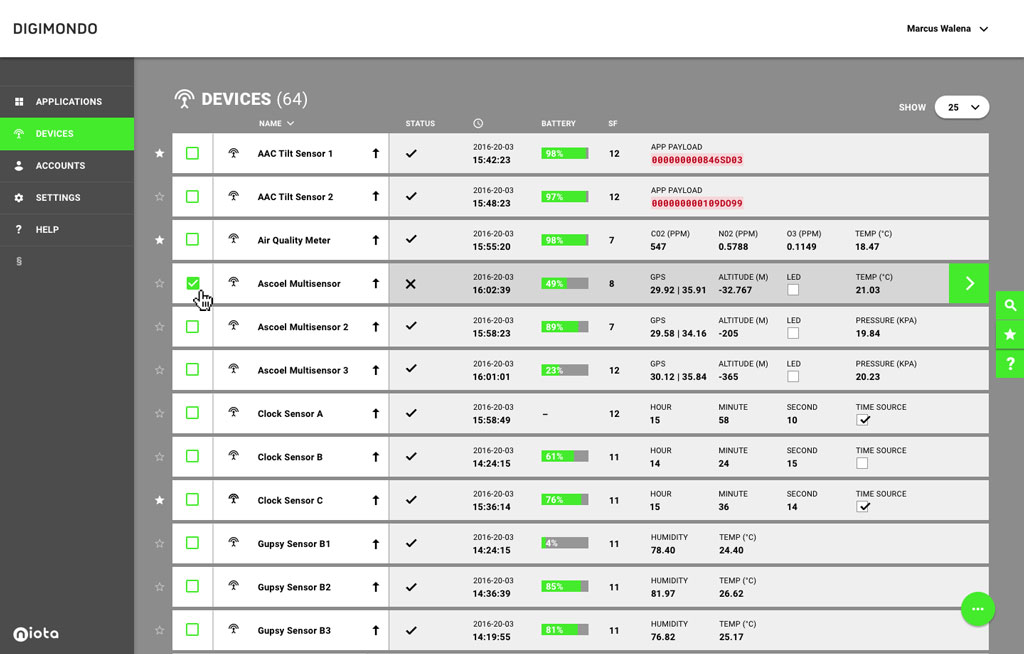The height and width of the screenshot is (654, 1024).
Task: Open the Show 25 rows dropdown
Action: click(x=962, y=107)
